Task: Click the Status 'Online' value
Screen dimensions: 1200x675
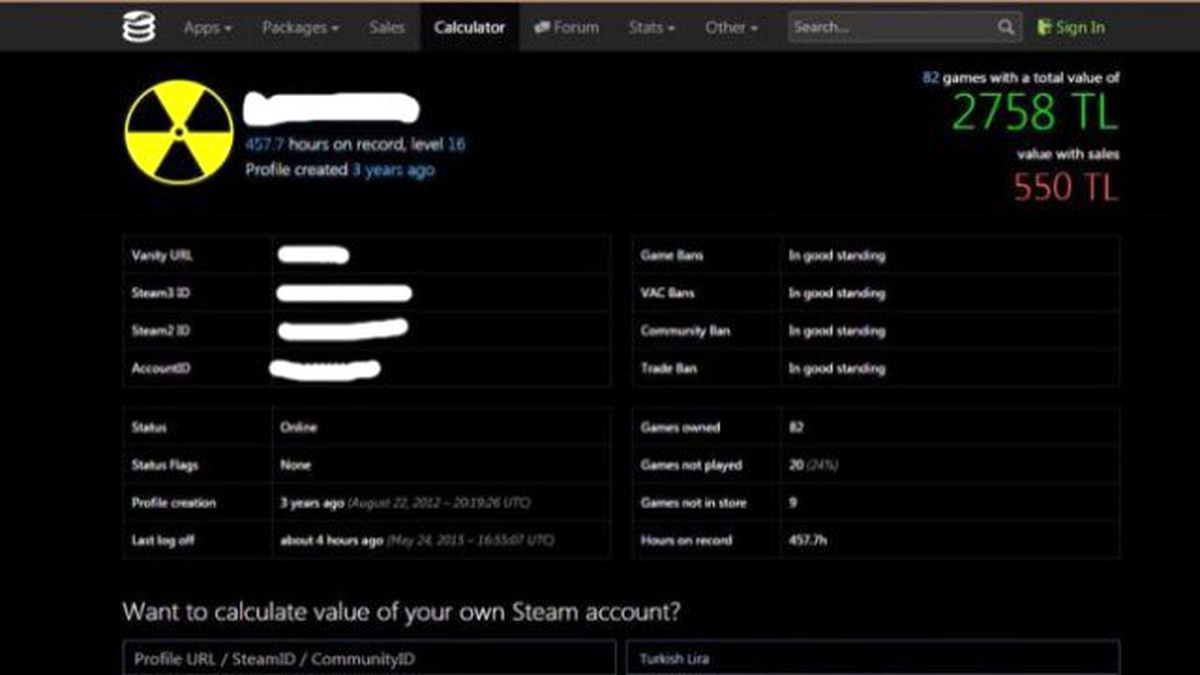Action: [298, 427]
